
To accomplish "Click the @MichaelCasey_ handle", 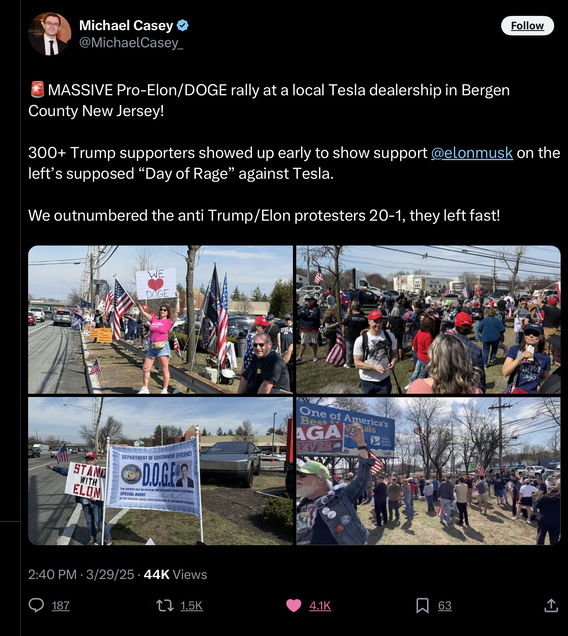I will 131,43.
